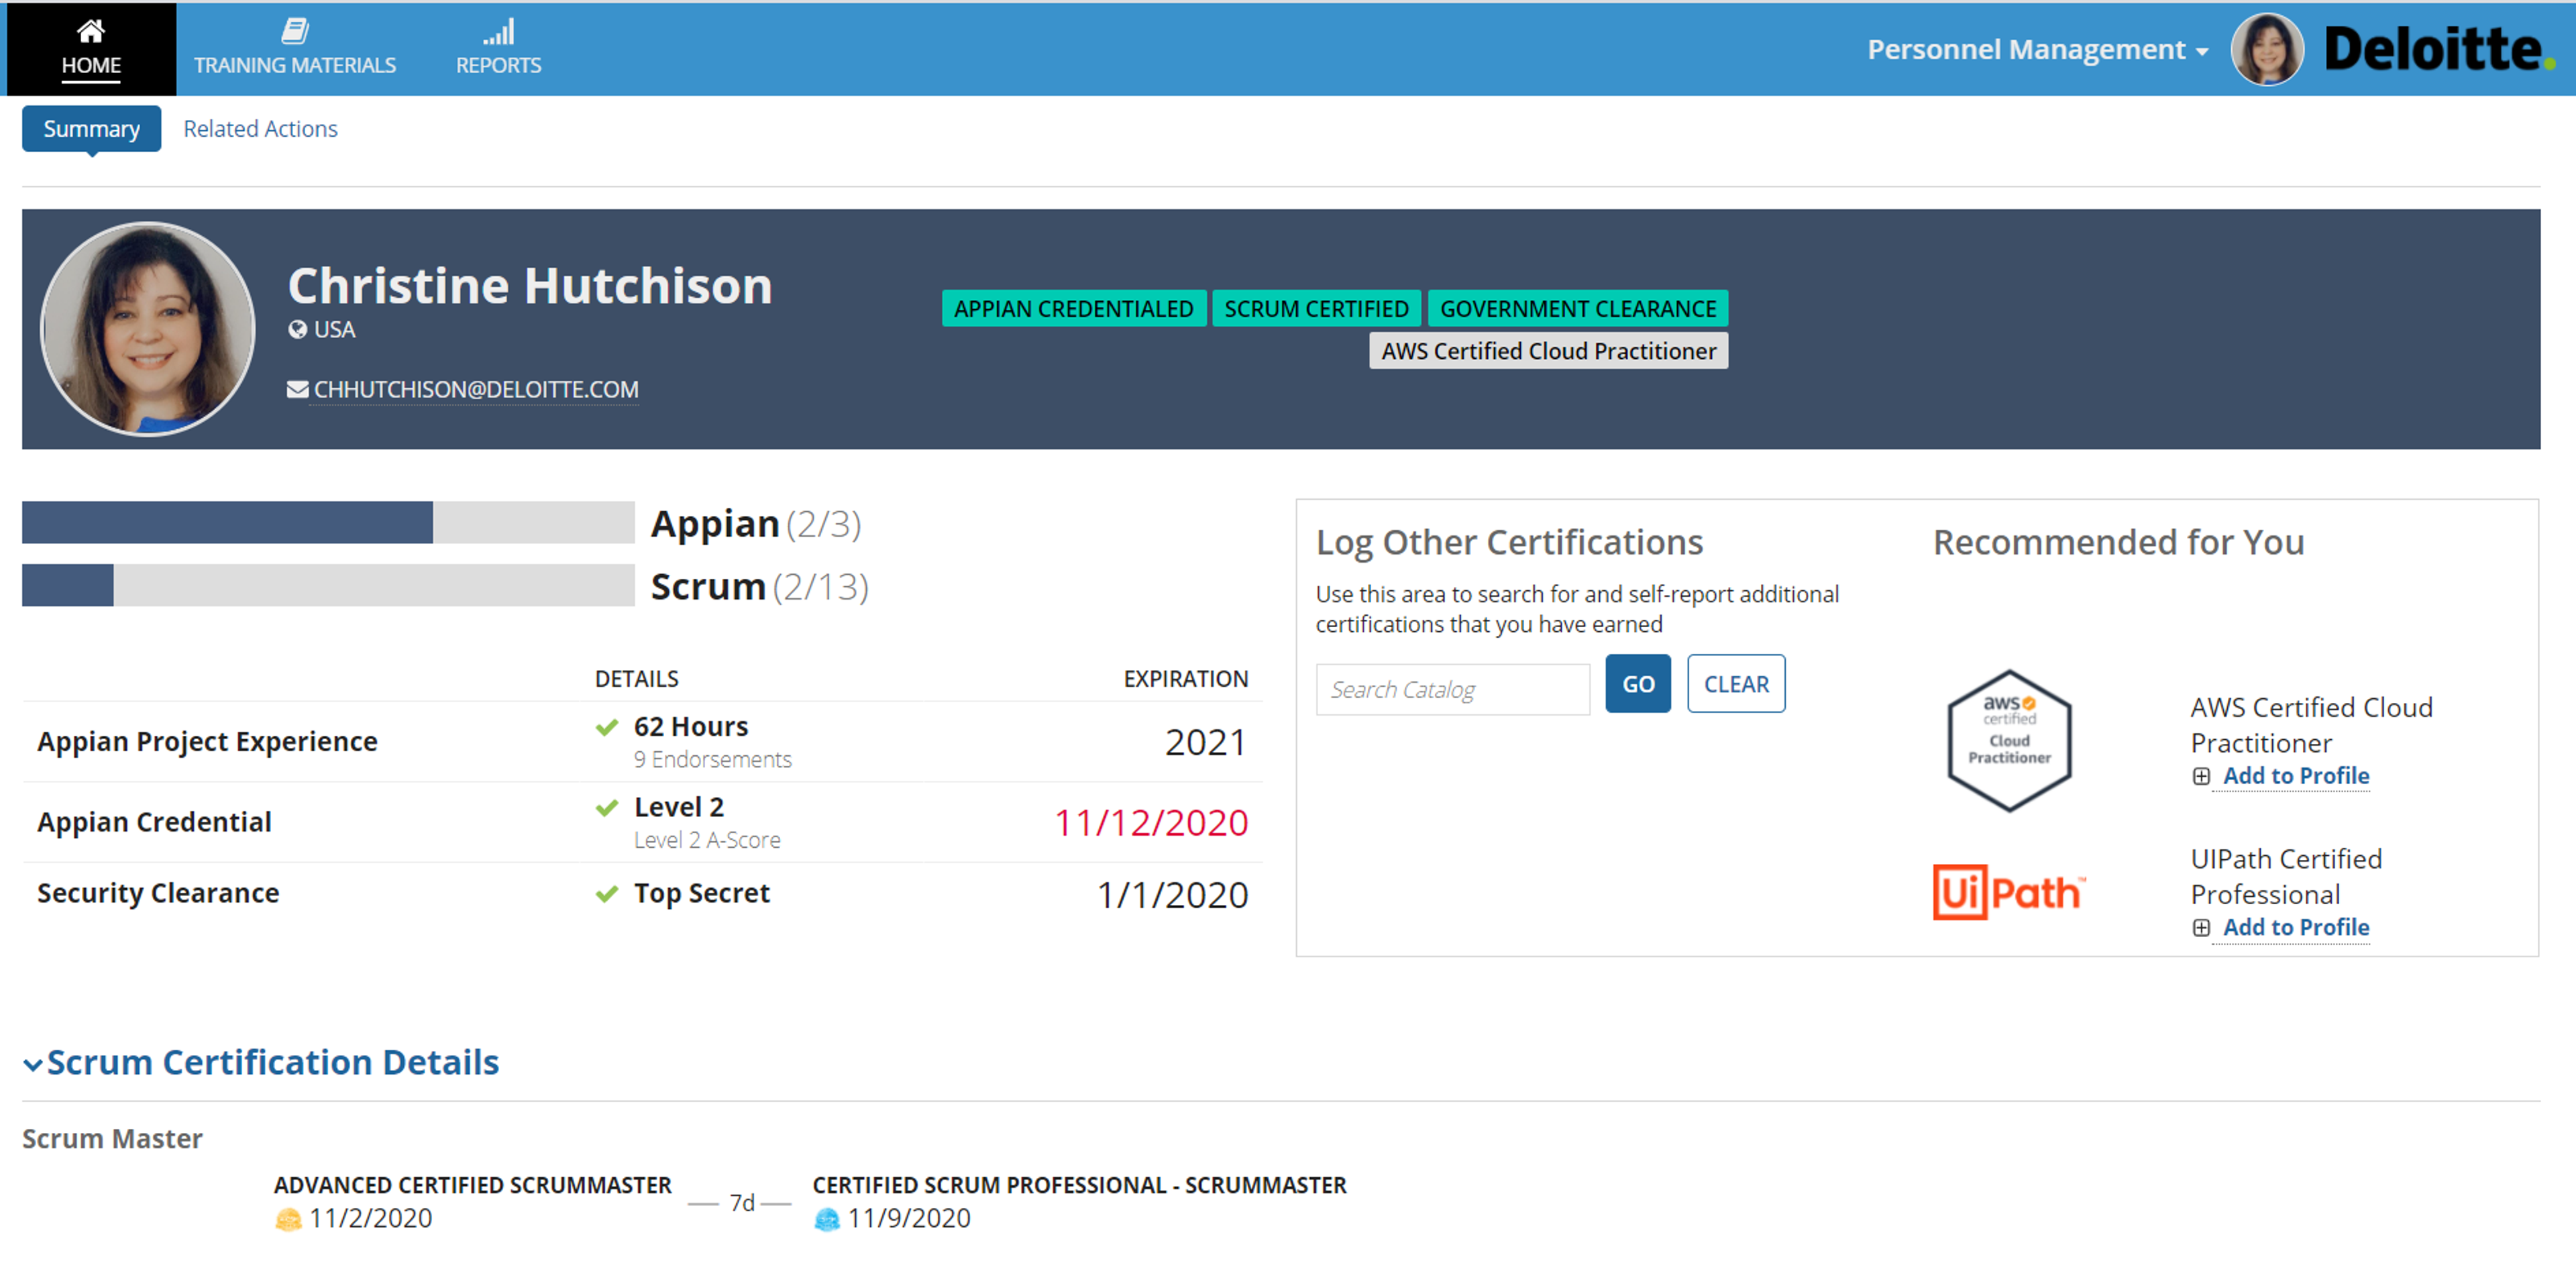The width and height of the screenshot is (2576, 1261).
Task: Click the Level 2 A-Score text
Action: tap(707, 841)
